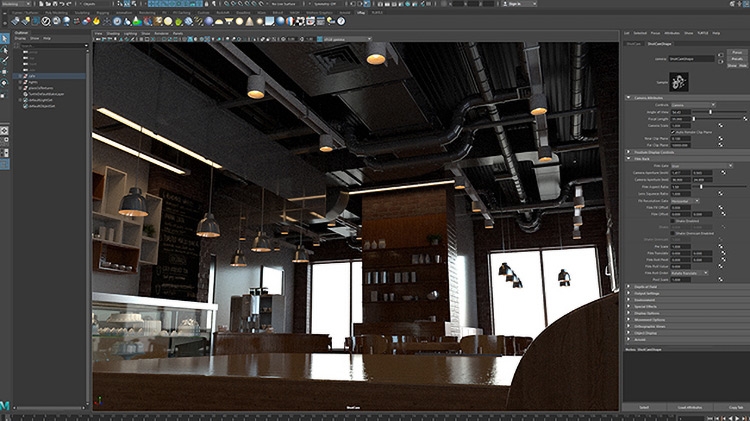Select the arrow Select tool in toolbox

(x=4, y=39)
